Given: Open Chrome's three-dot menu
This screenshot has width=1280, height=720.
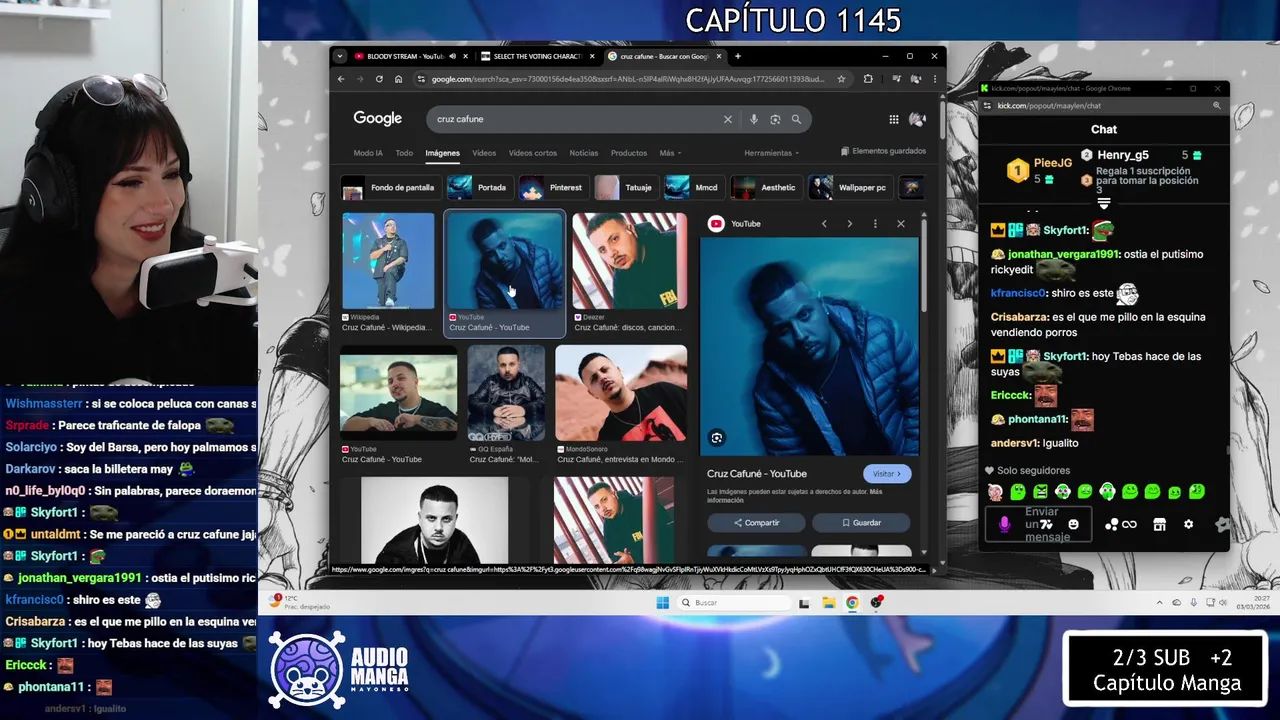Looking at the screenshot, I should click(x=935, y=79).
